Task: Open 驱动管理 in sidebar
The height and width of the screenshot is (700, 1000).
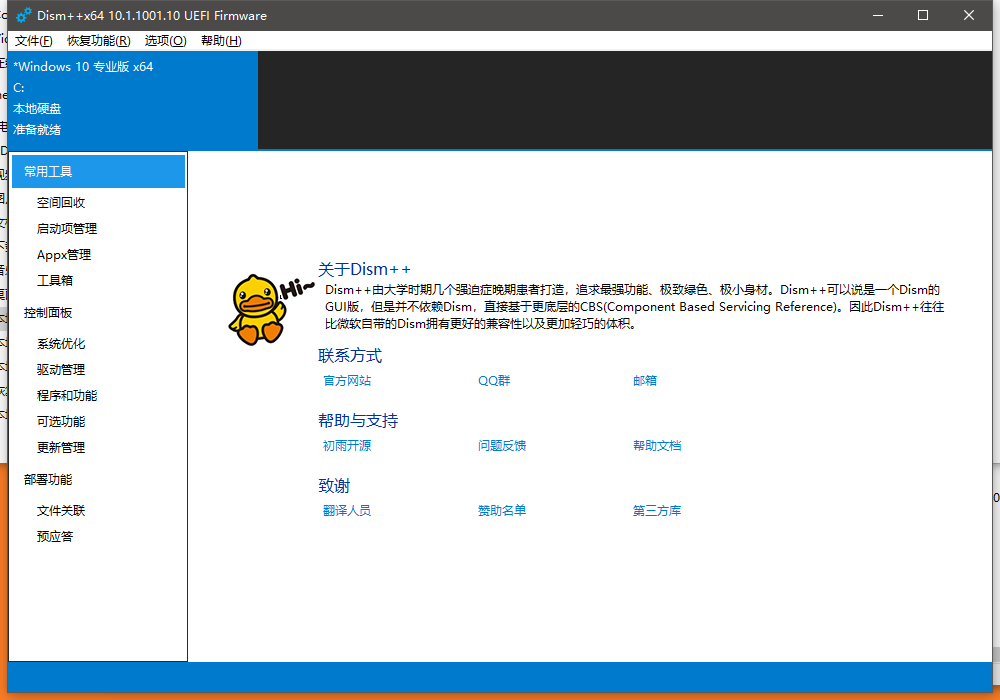Action: [x=61, y=370]
